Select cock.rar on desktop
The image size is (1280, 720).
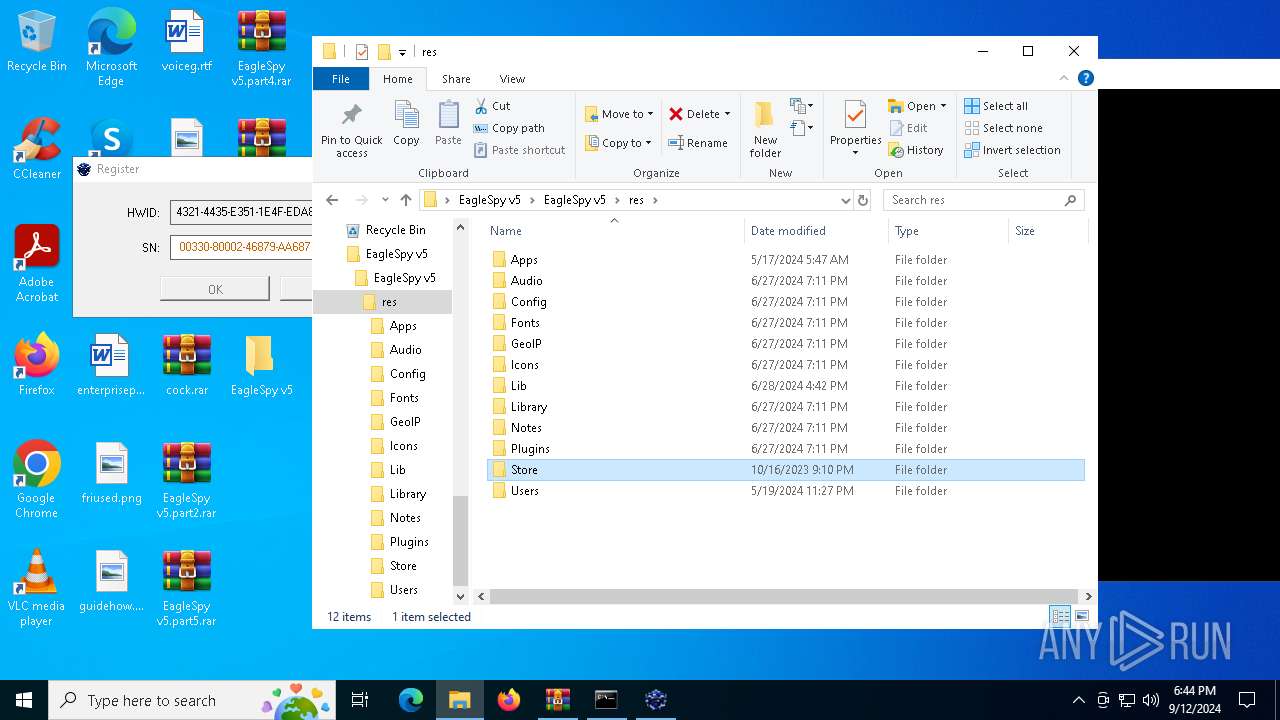coord(187,365)
